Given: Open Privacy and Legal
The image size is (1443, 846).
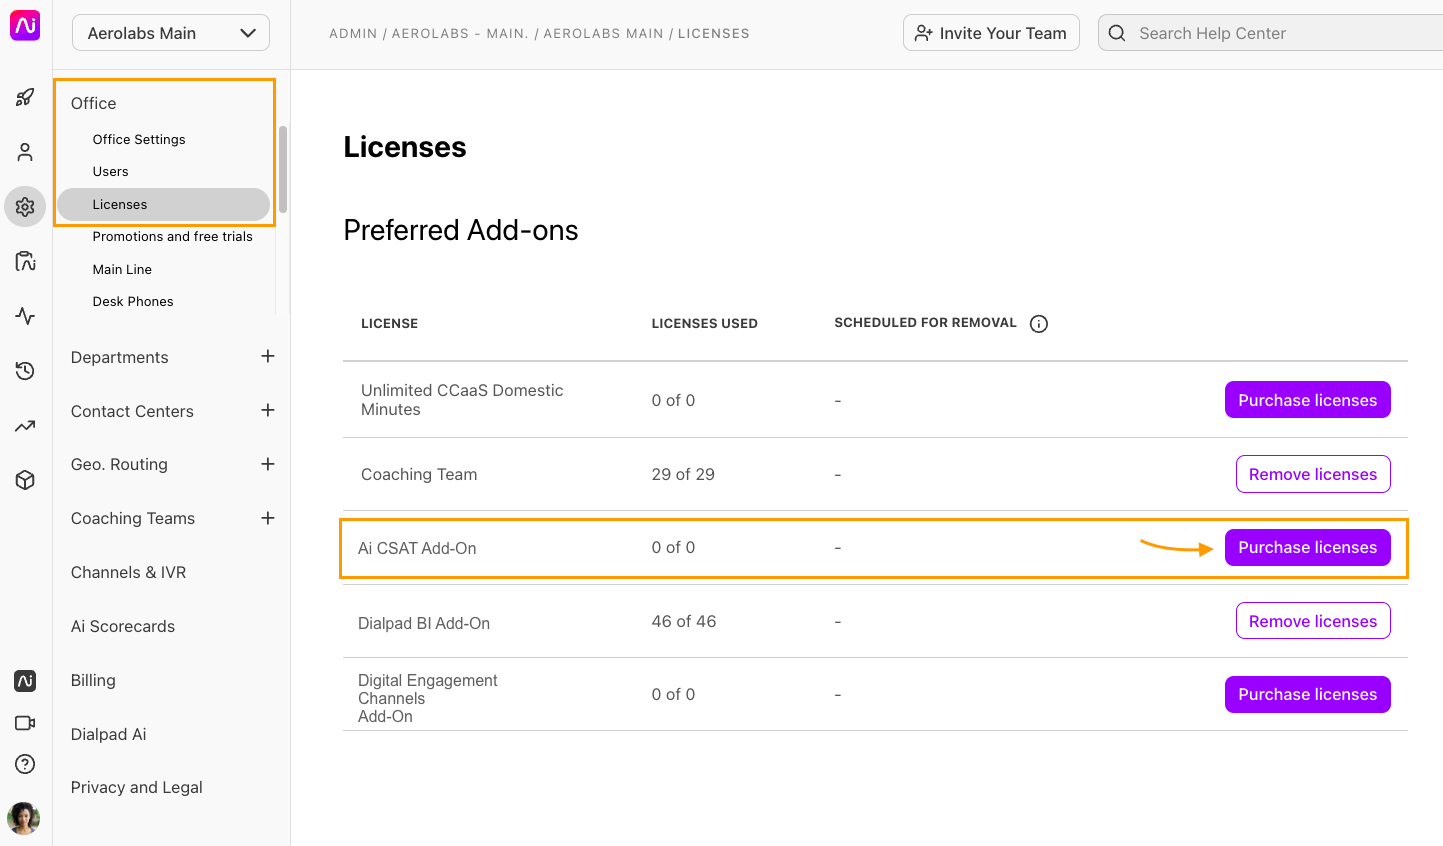Looking at the screenshot, I should click(x=136, y=787).
